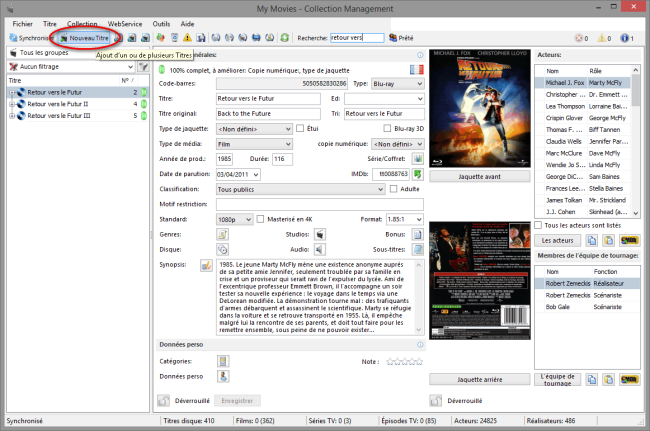Open the Bonus features icon
The image size is (650, 431).
coord(417,235)
